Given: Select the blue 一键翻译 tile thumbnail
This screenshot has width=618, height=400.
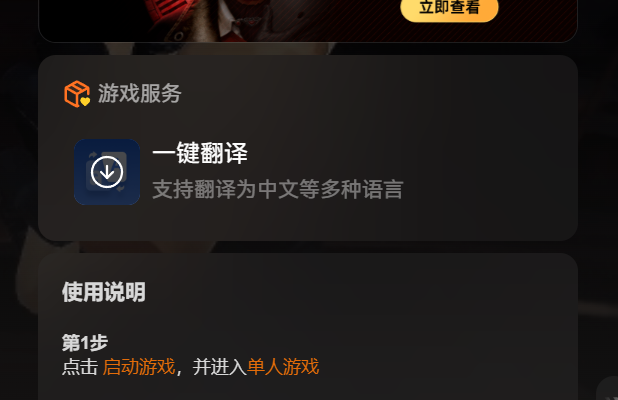Looking at the screenshot, I should coord(107,172).
